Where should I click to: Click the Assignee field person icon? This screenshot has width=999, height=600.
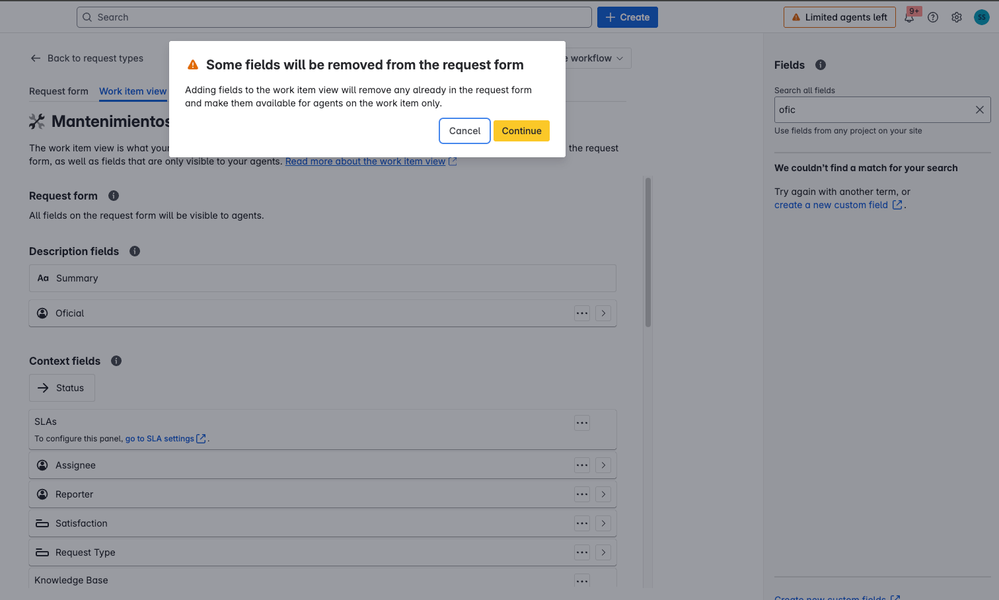point(42,465)
